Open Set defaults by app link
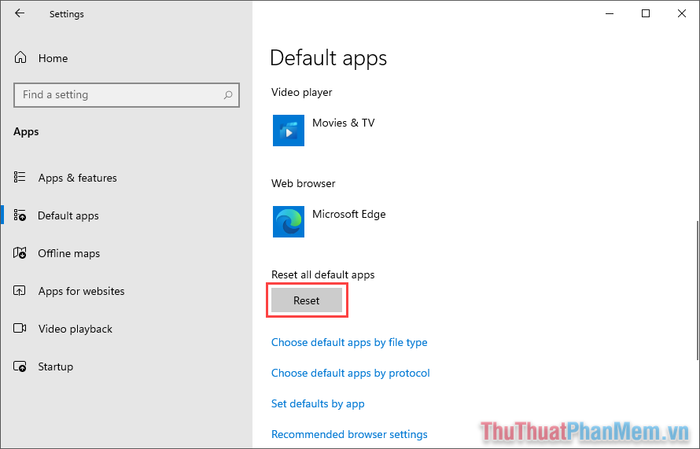Screen dimensions: 700x449 tap(318, 403)
